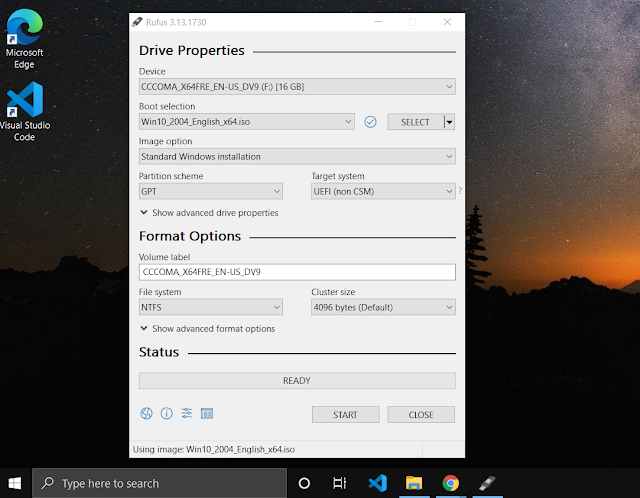Click the SELECT button for boot image
640x498 pixels.
pyautogui.click(x=416, y=122)
